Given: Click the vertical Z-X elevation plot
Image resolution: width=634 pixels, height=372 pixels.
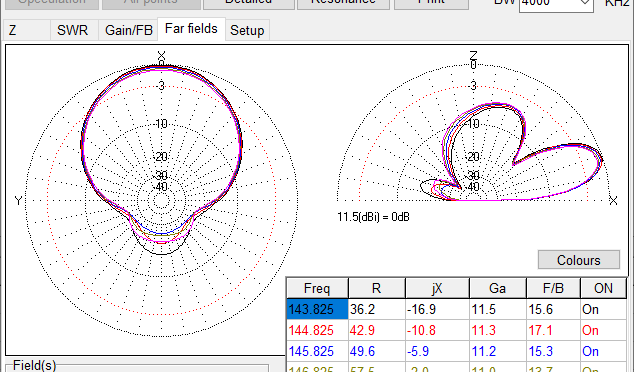Looking at the screenshot, I should click(x=473, y=132).
